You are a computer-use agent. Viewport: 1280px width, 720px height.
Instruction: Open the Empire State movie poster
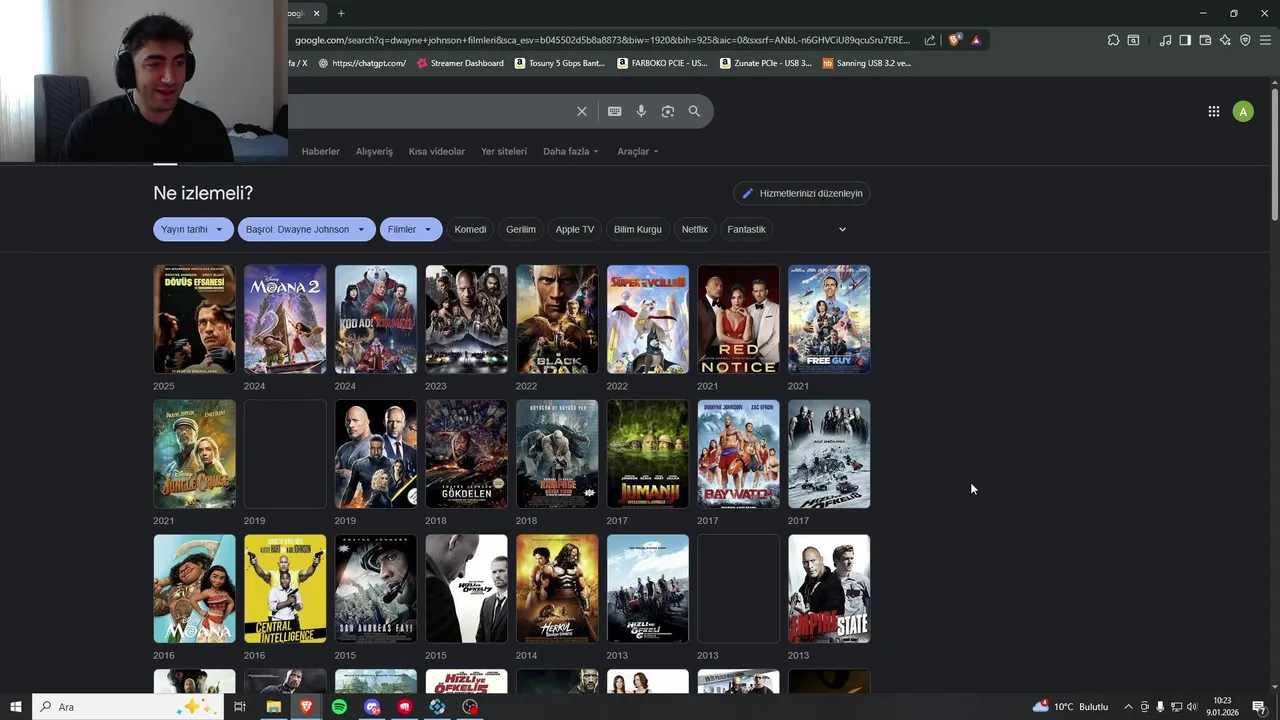coord(829,589)
